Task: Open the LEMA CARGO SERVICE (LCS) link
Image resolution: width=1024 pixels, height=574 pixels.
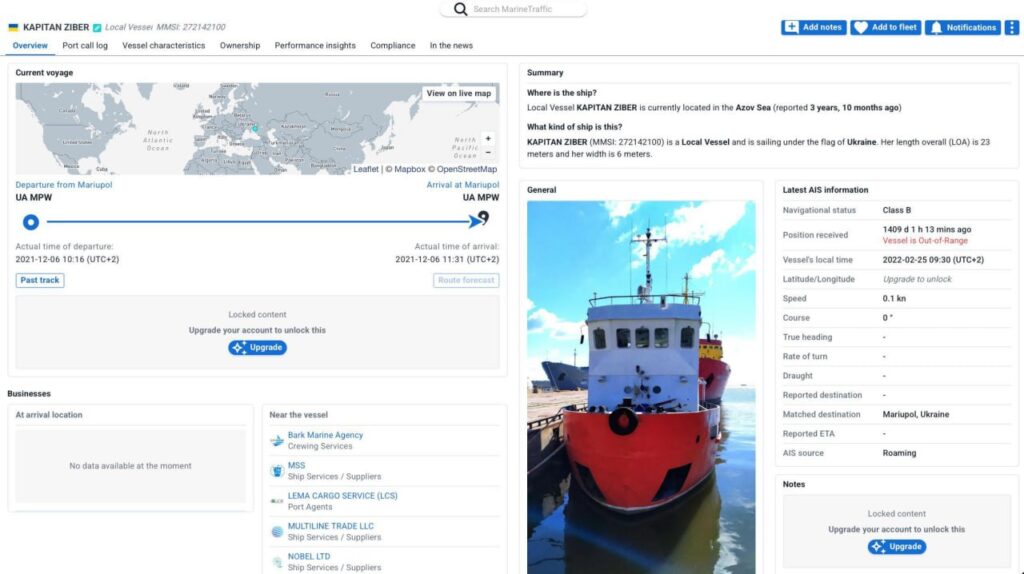Action: (x=342, y=496)
